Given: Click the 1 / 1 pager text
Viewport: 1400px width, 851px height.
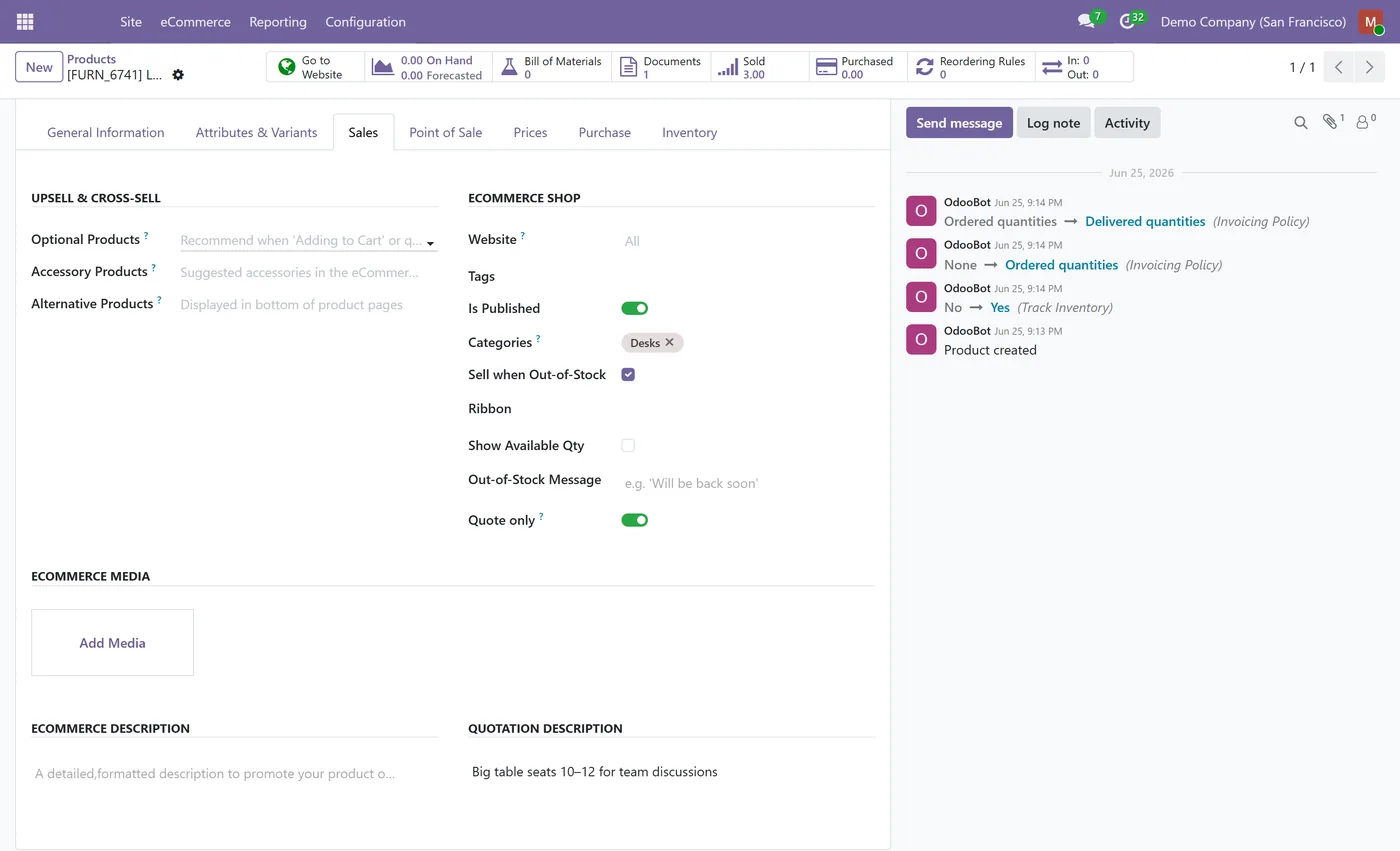Looking at the screenshot, I should [1302, 67].
